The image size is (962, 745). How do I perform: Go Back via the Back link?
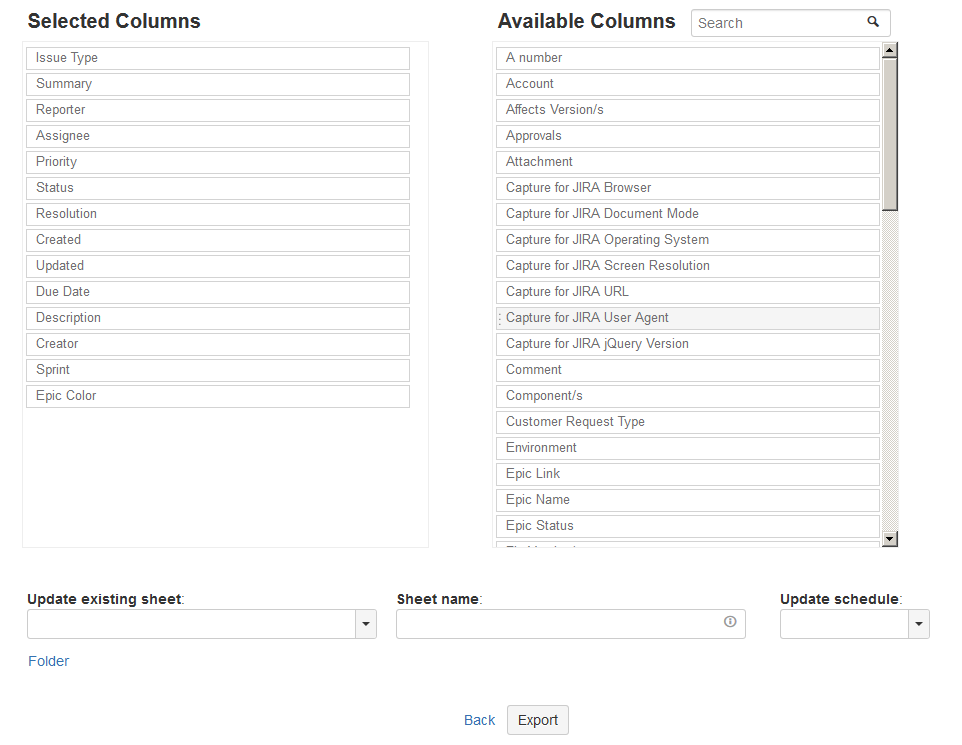point(479,720)
